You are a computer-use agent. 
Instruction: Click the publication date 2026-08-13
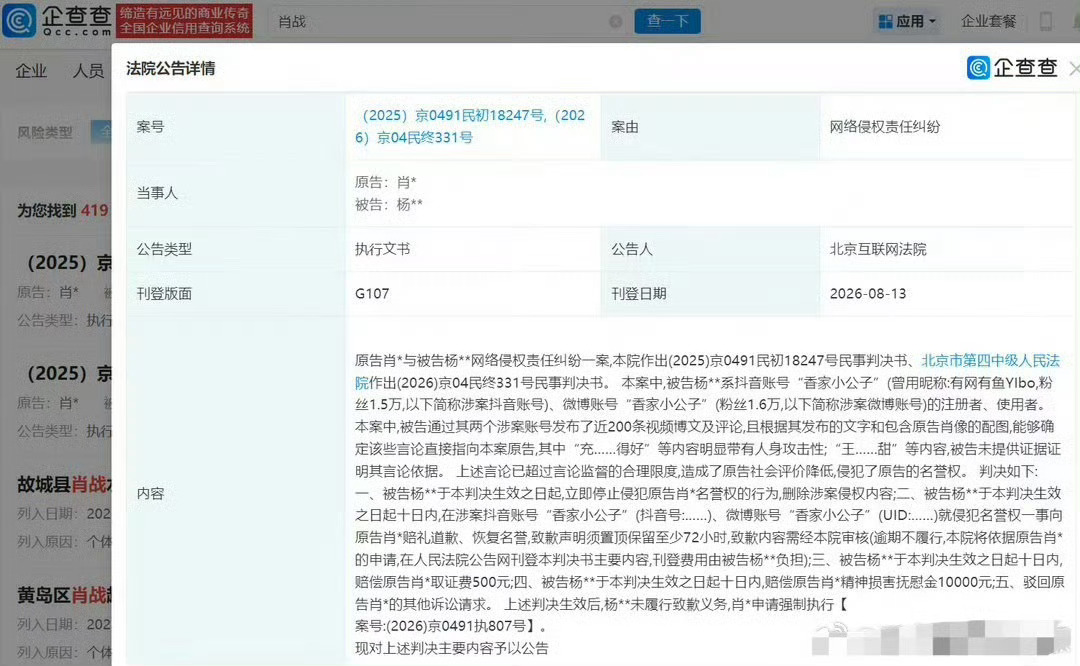click(x=867, y=293)
